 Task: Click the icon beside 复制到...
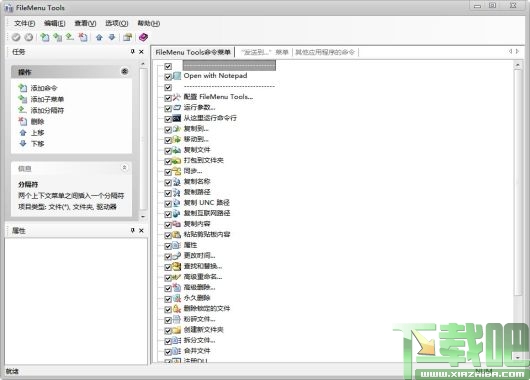point(177,129)
